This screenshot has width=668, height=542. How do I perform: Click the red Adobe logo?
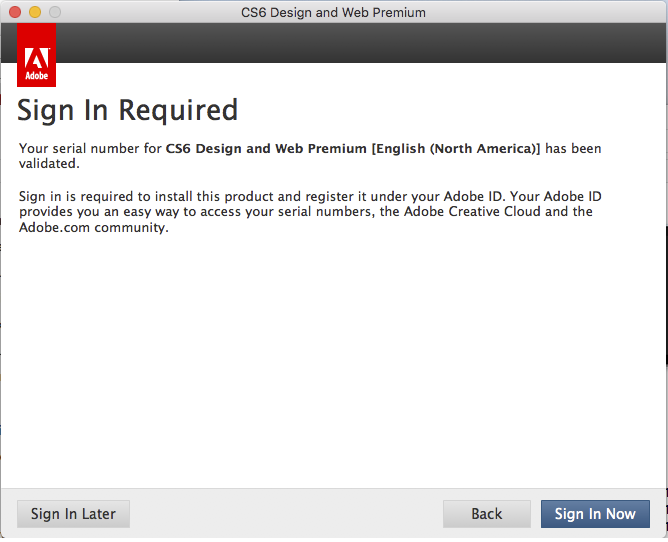(x=36, y=55)
